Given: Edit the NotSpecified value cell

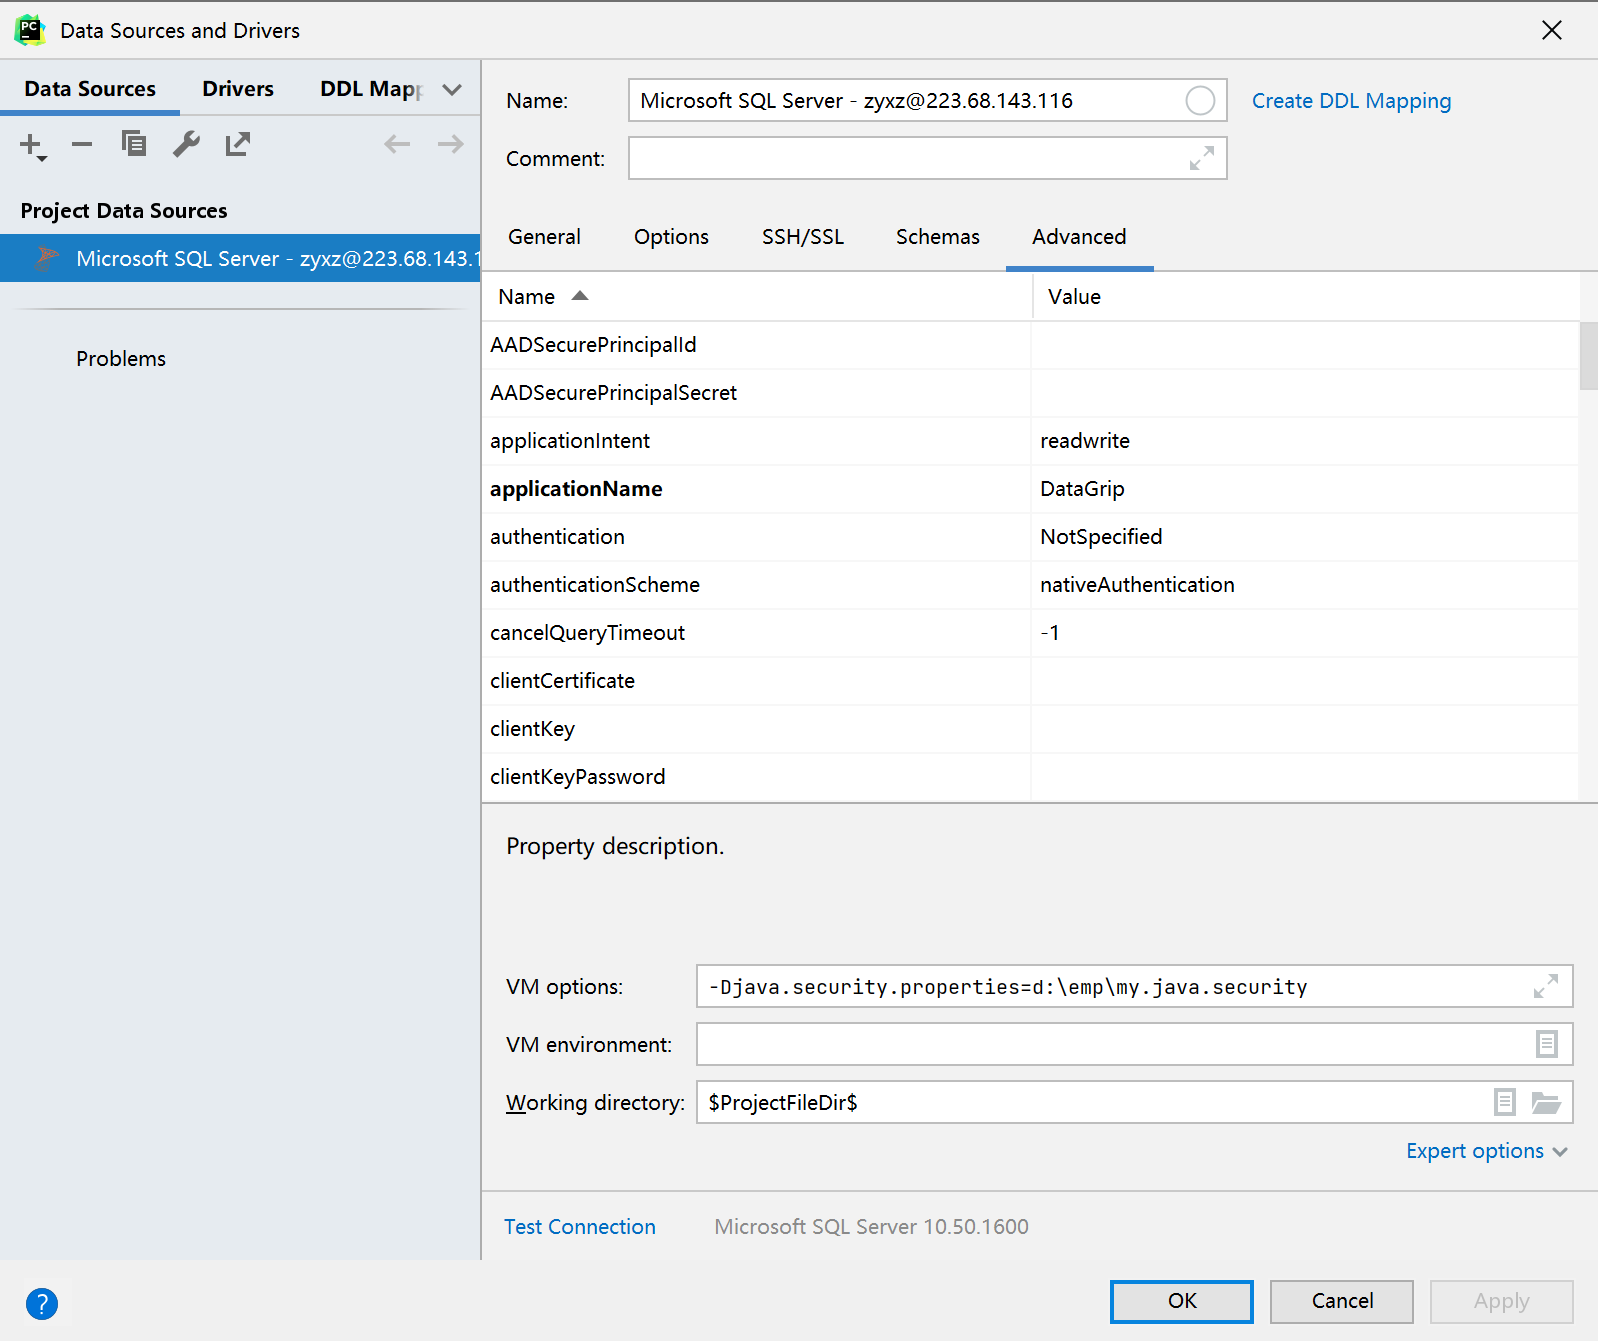Looking at the screenshot, I should (1305, 537).
